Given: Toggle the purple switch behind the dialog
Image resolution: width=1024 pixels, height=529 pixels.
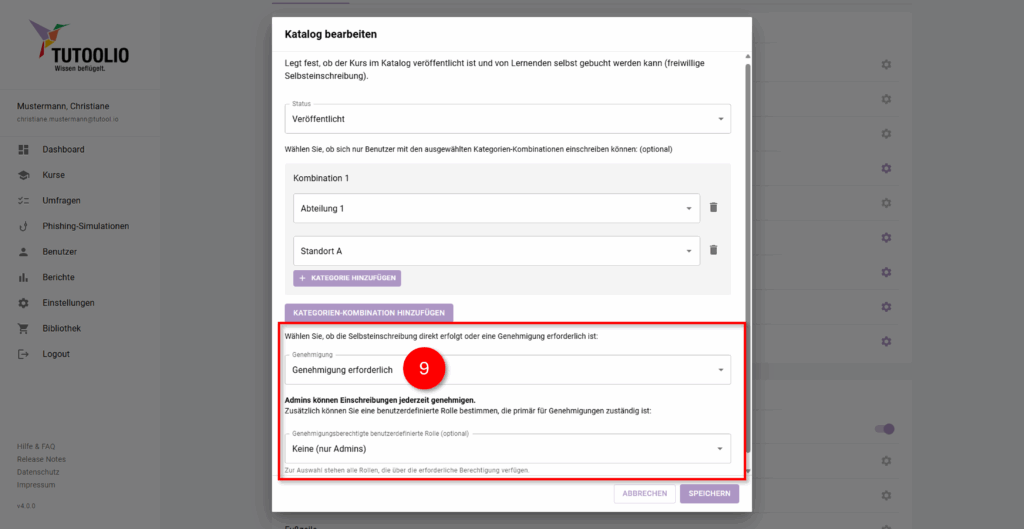Looking at the screenshot, I should pos(885,429).
